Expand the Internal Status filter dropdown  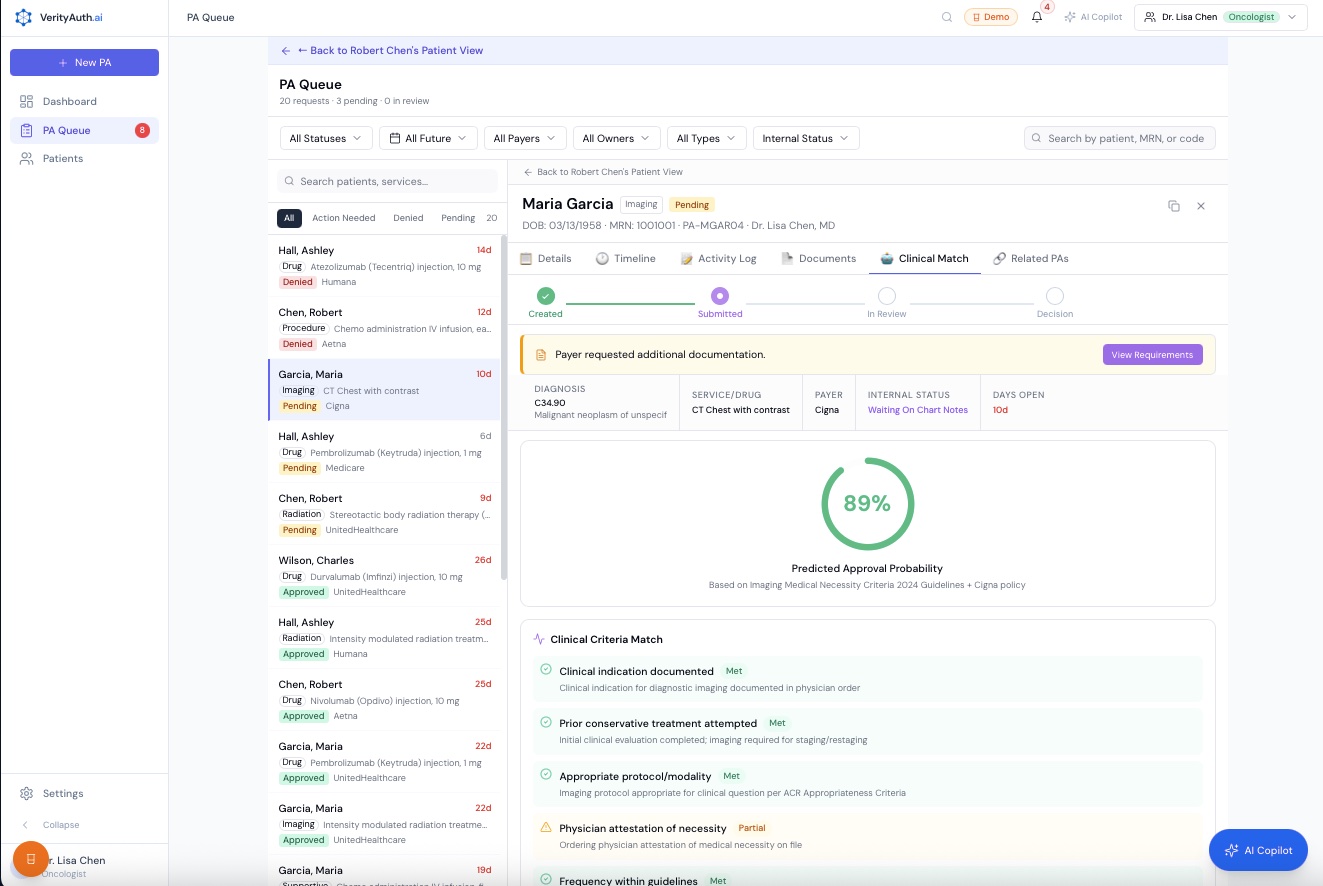pos(805,138)
